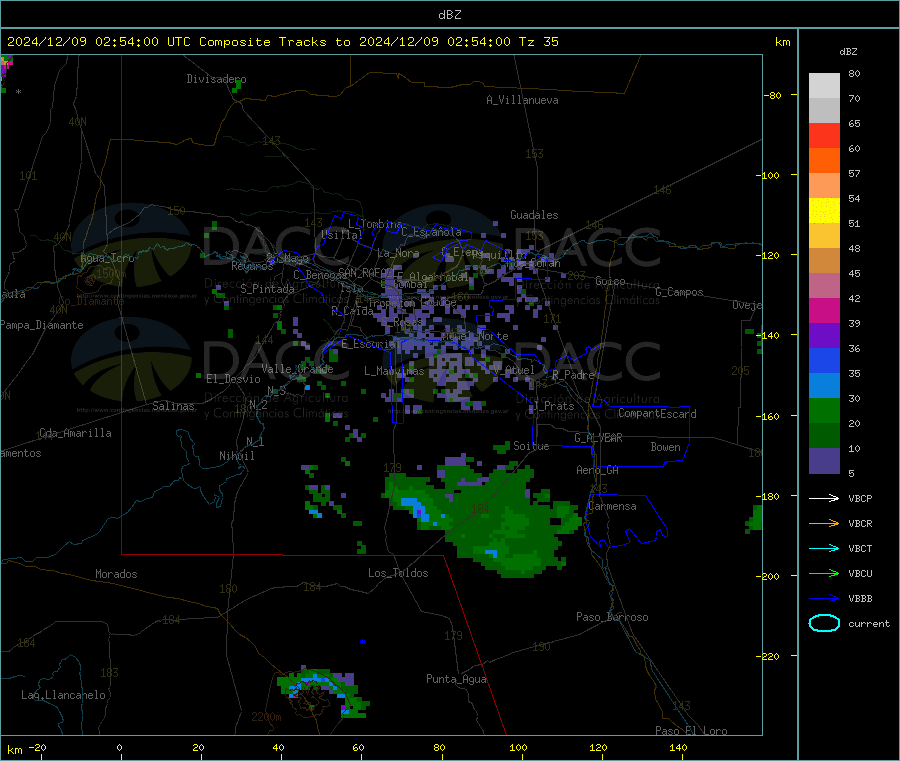
Task: Select the purple 36-39 dBZ swatch
Action: tap(824, 336)
